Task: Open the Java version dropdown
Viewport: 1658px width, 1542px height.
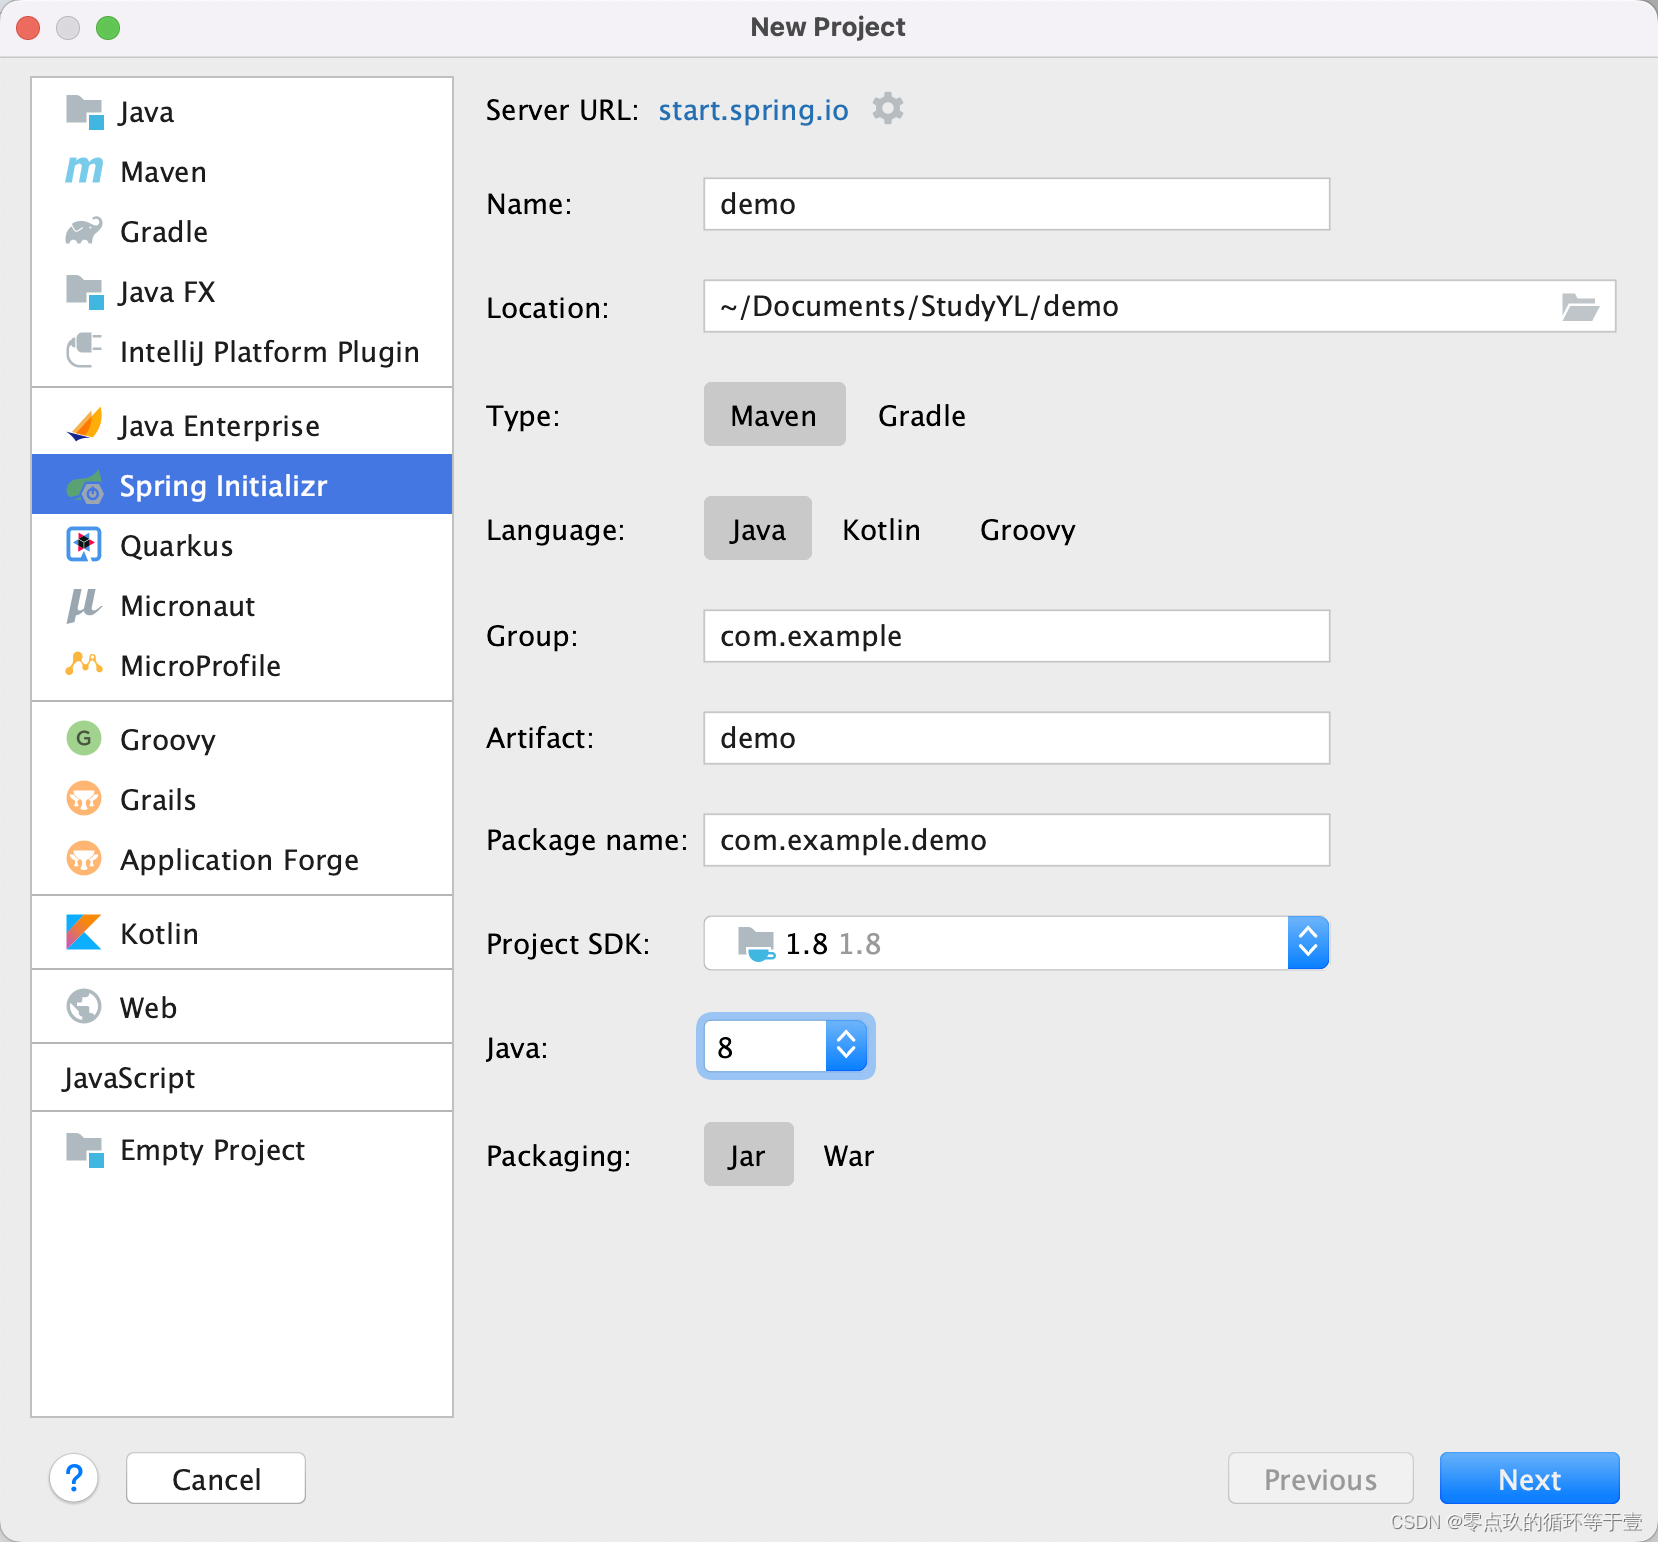Action: pos(846,1046)
